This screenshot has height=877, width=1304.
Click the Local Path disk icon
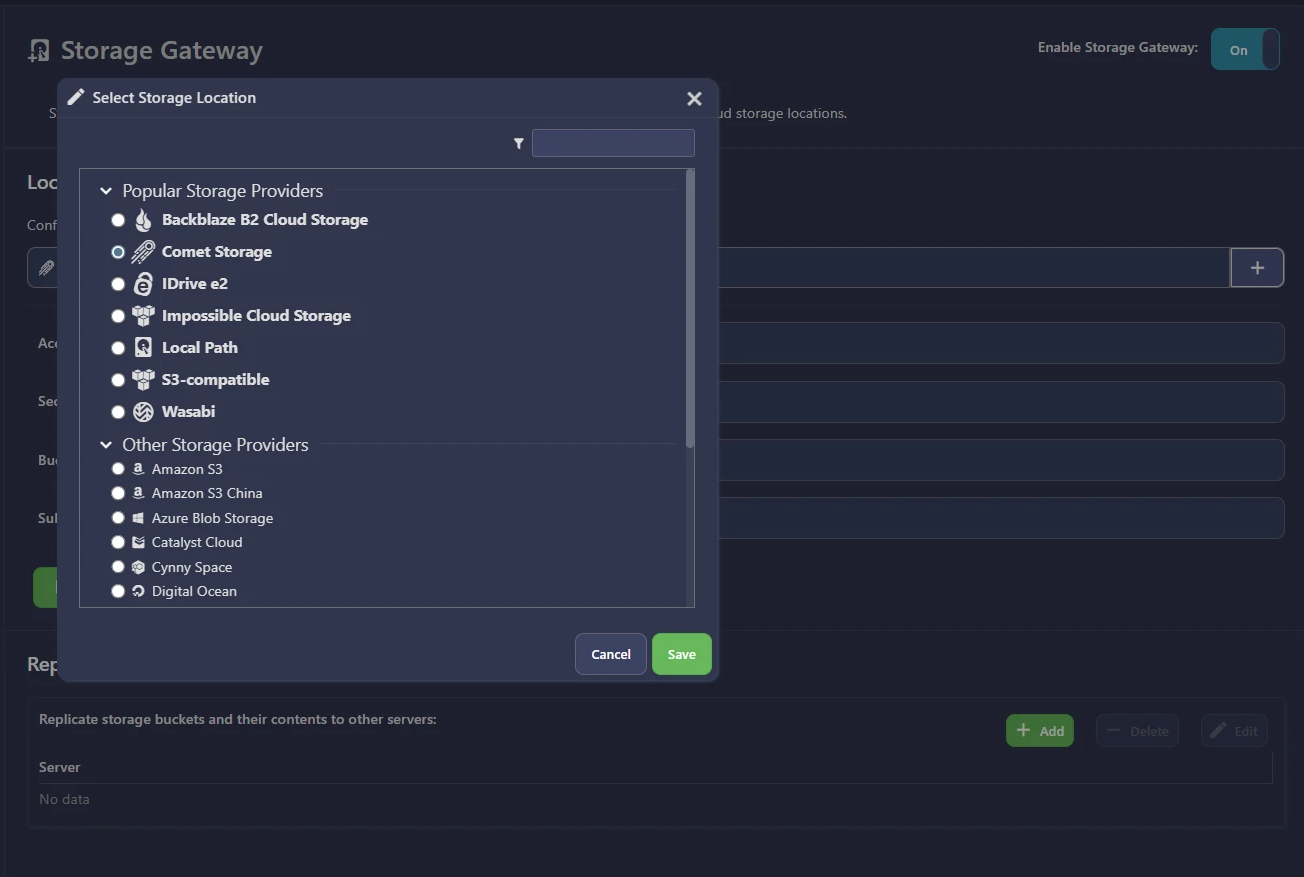tap(143, 348)
